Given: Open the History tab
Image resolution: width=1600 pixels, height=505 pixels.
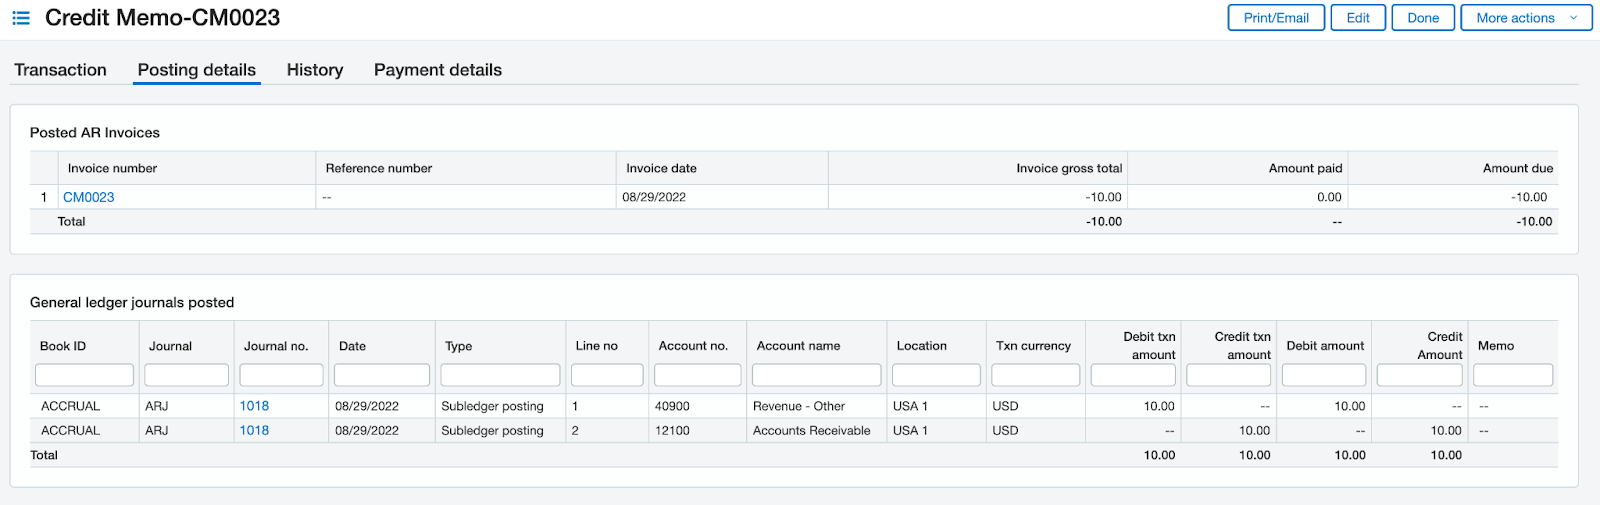Looking at the screenshot, I should [315, 70].
